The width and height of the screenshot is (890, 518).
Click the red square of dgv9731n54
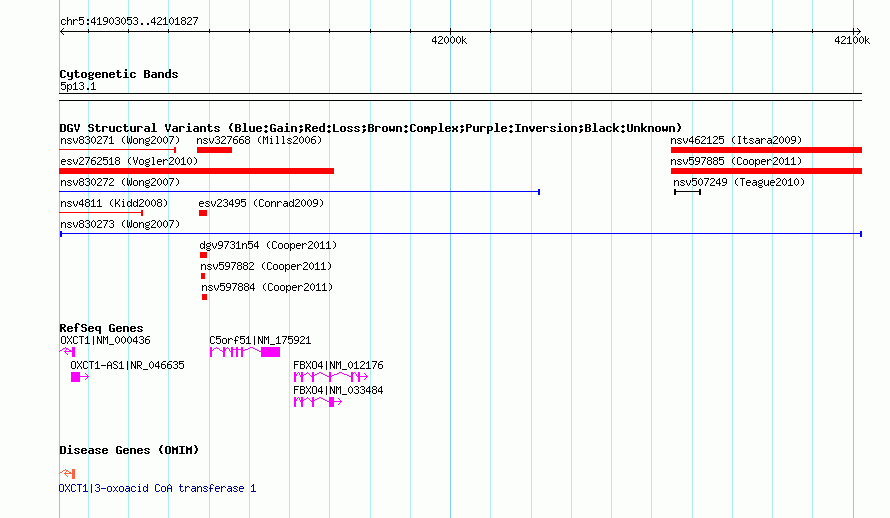point(203,255)
